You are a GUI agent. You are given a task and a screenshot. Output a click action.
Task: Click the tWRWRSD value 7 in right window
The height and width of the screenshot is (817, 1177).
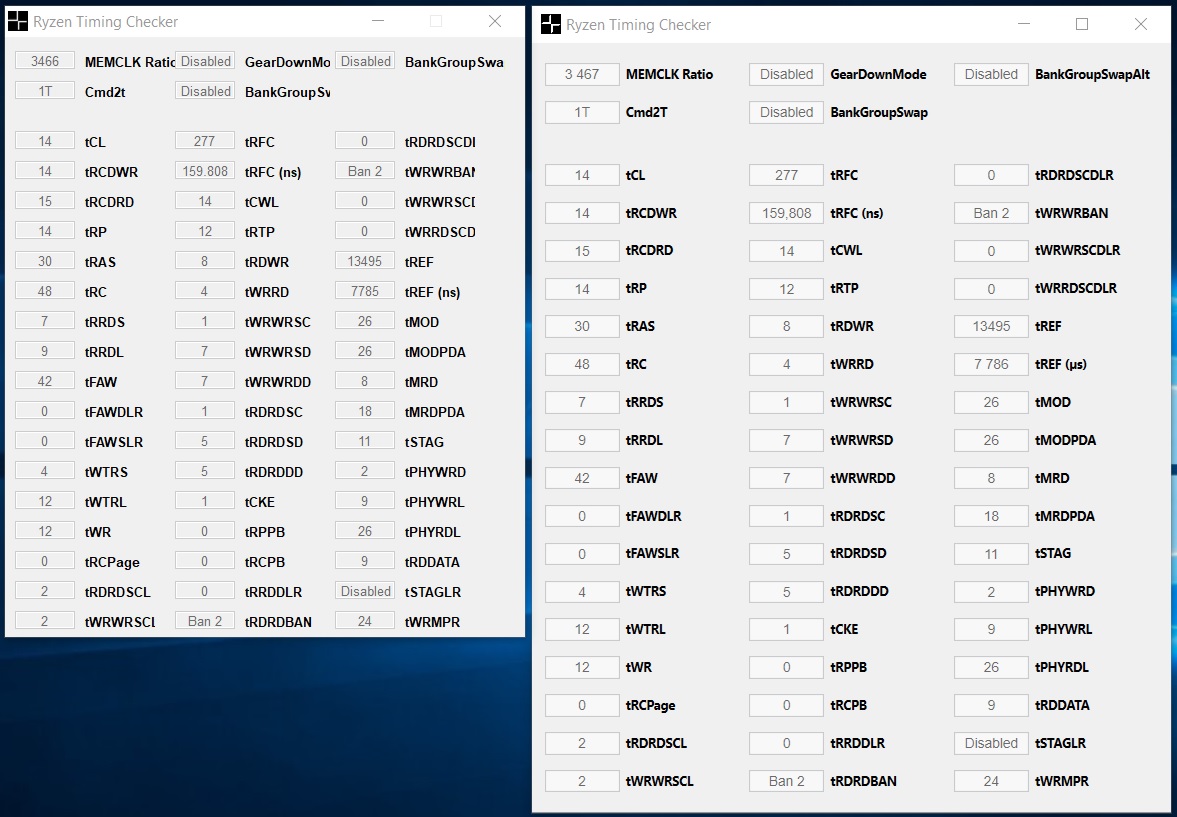[786, 440]
